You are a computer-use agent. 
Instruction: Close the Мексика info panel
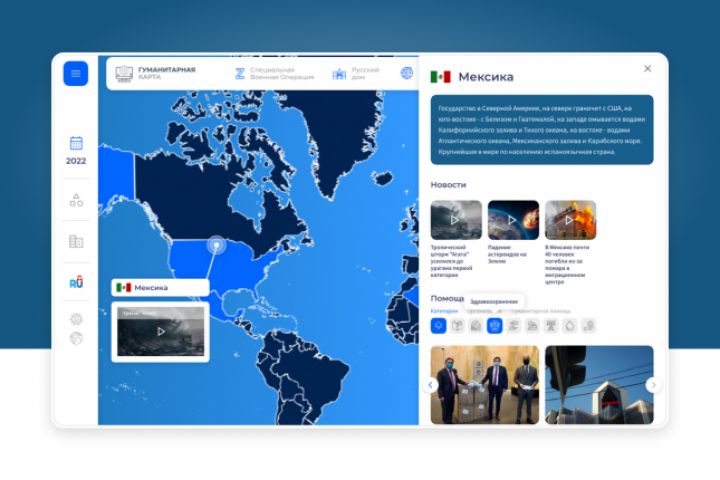[x=647, y=68]
